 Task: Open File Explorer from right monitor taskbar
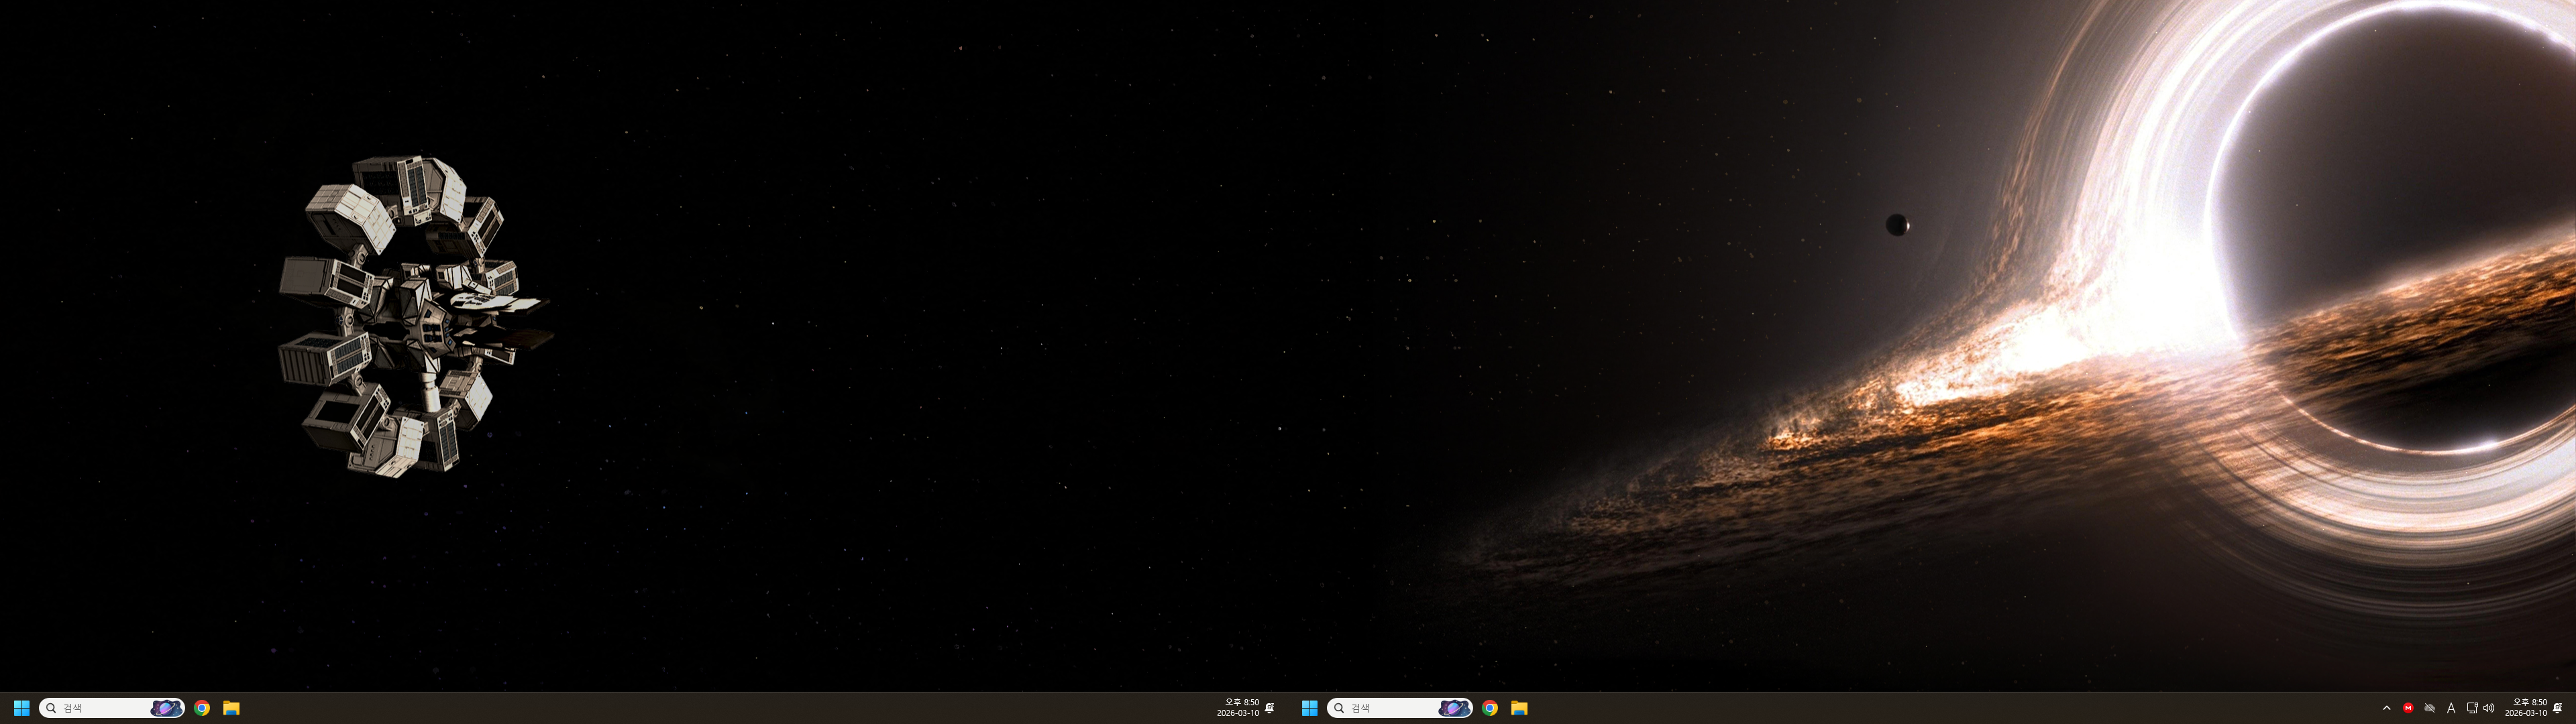click(x=1519, y=708)
